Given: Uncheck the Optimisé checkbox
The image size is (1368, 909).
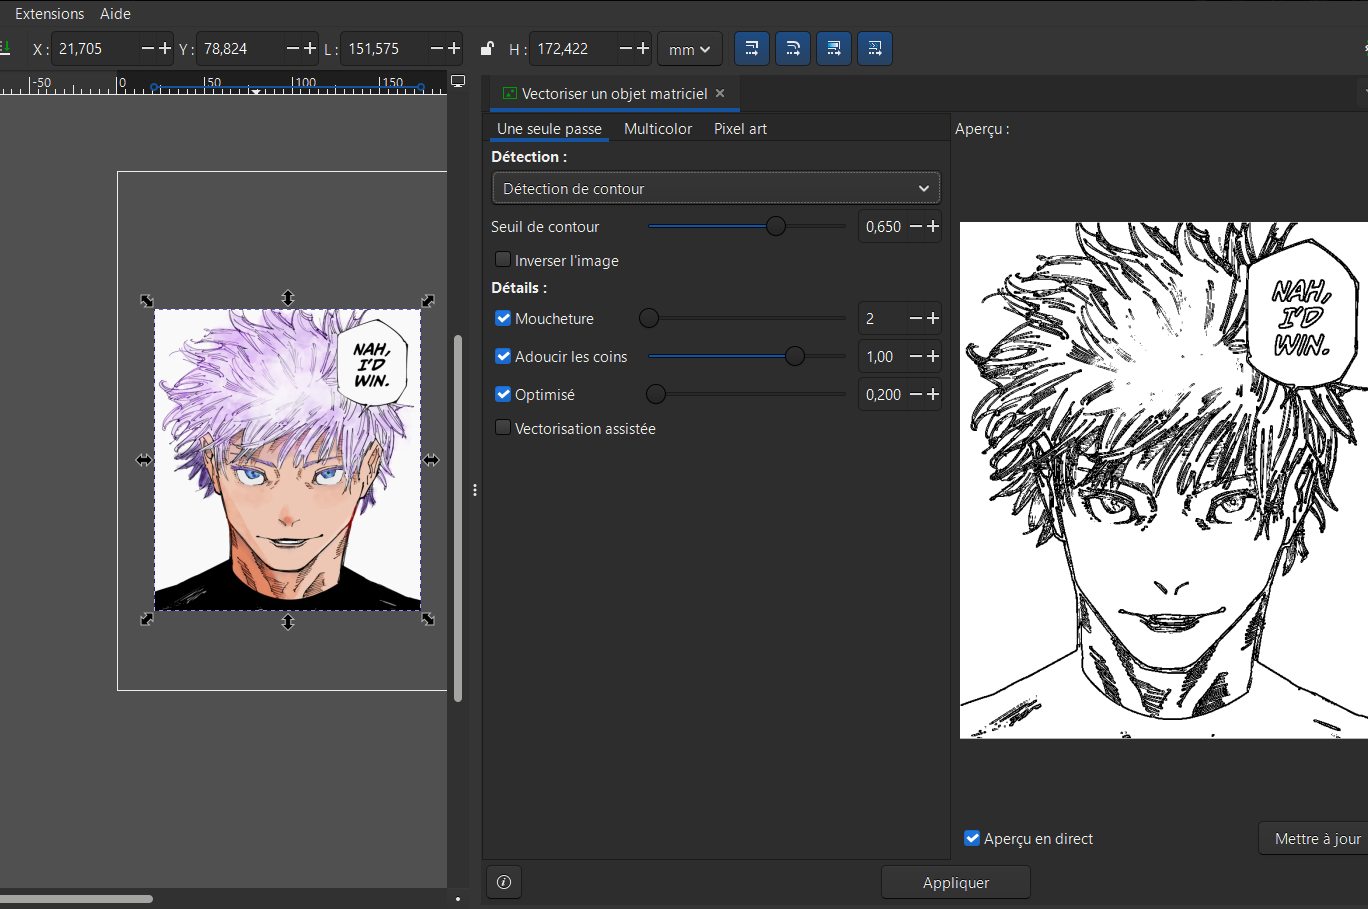Looking at the screenshot, I should (x=503, y=394).
